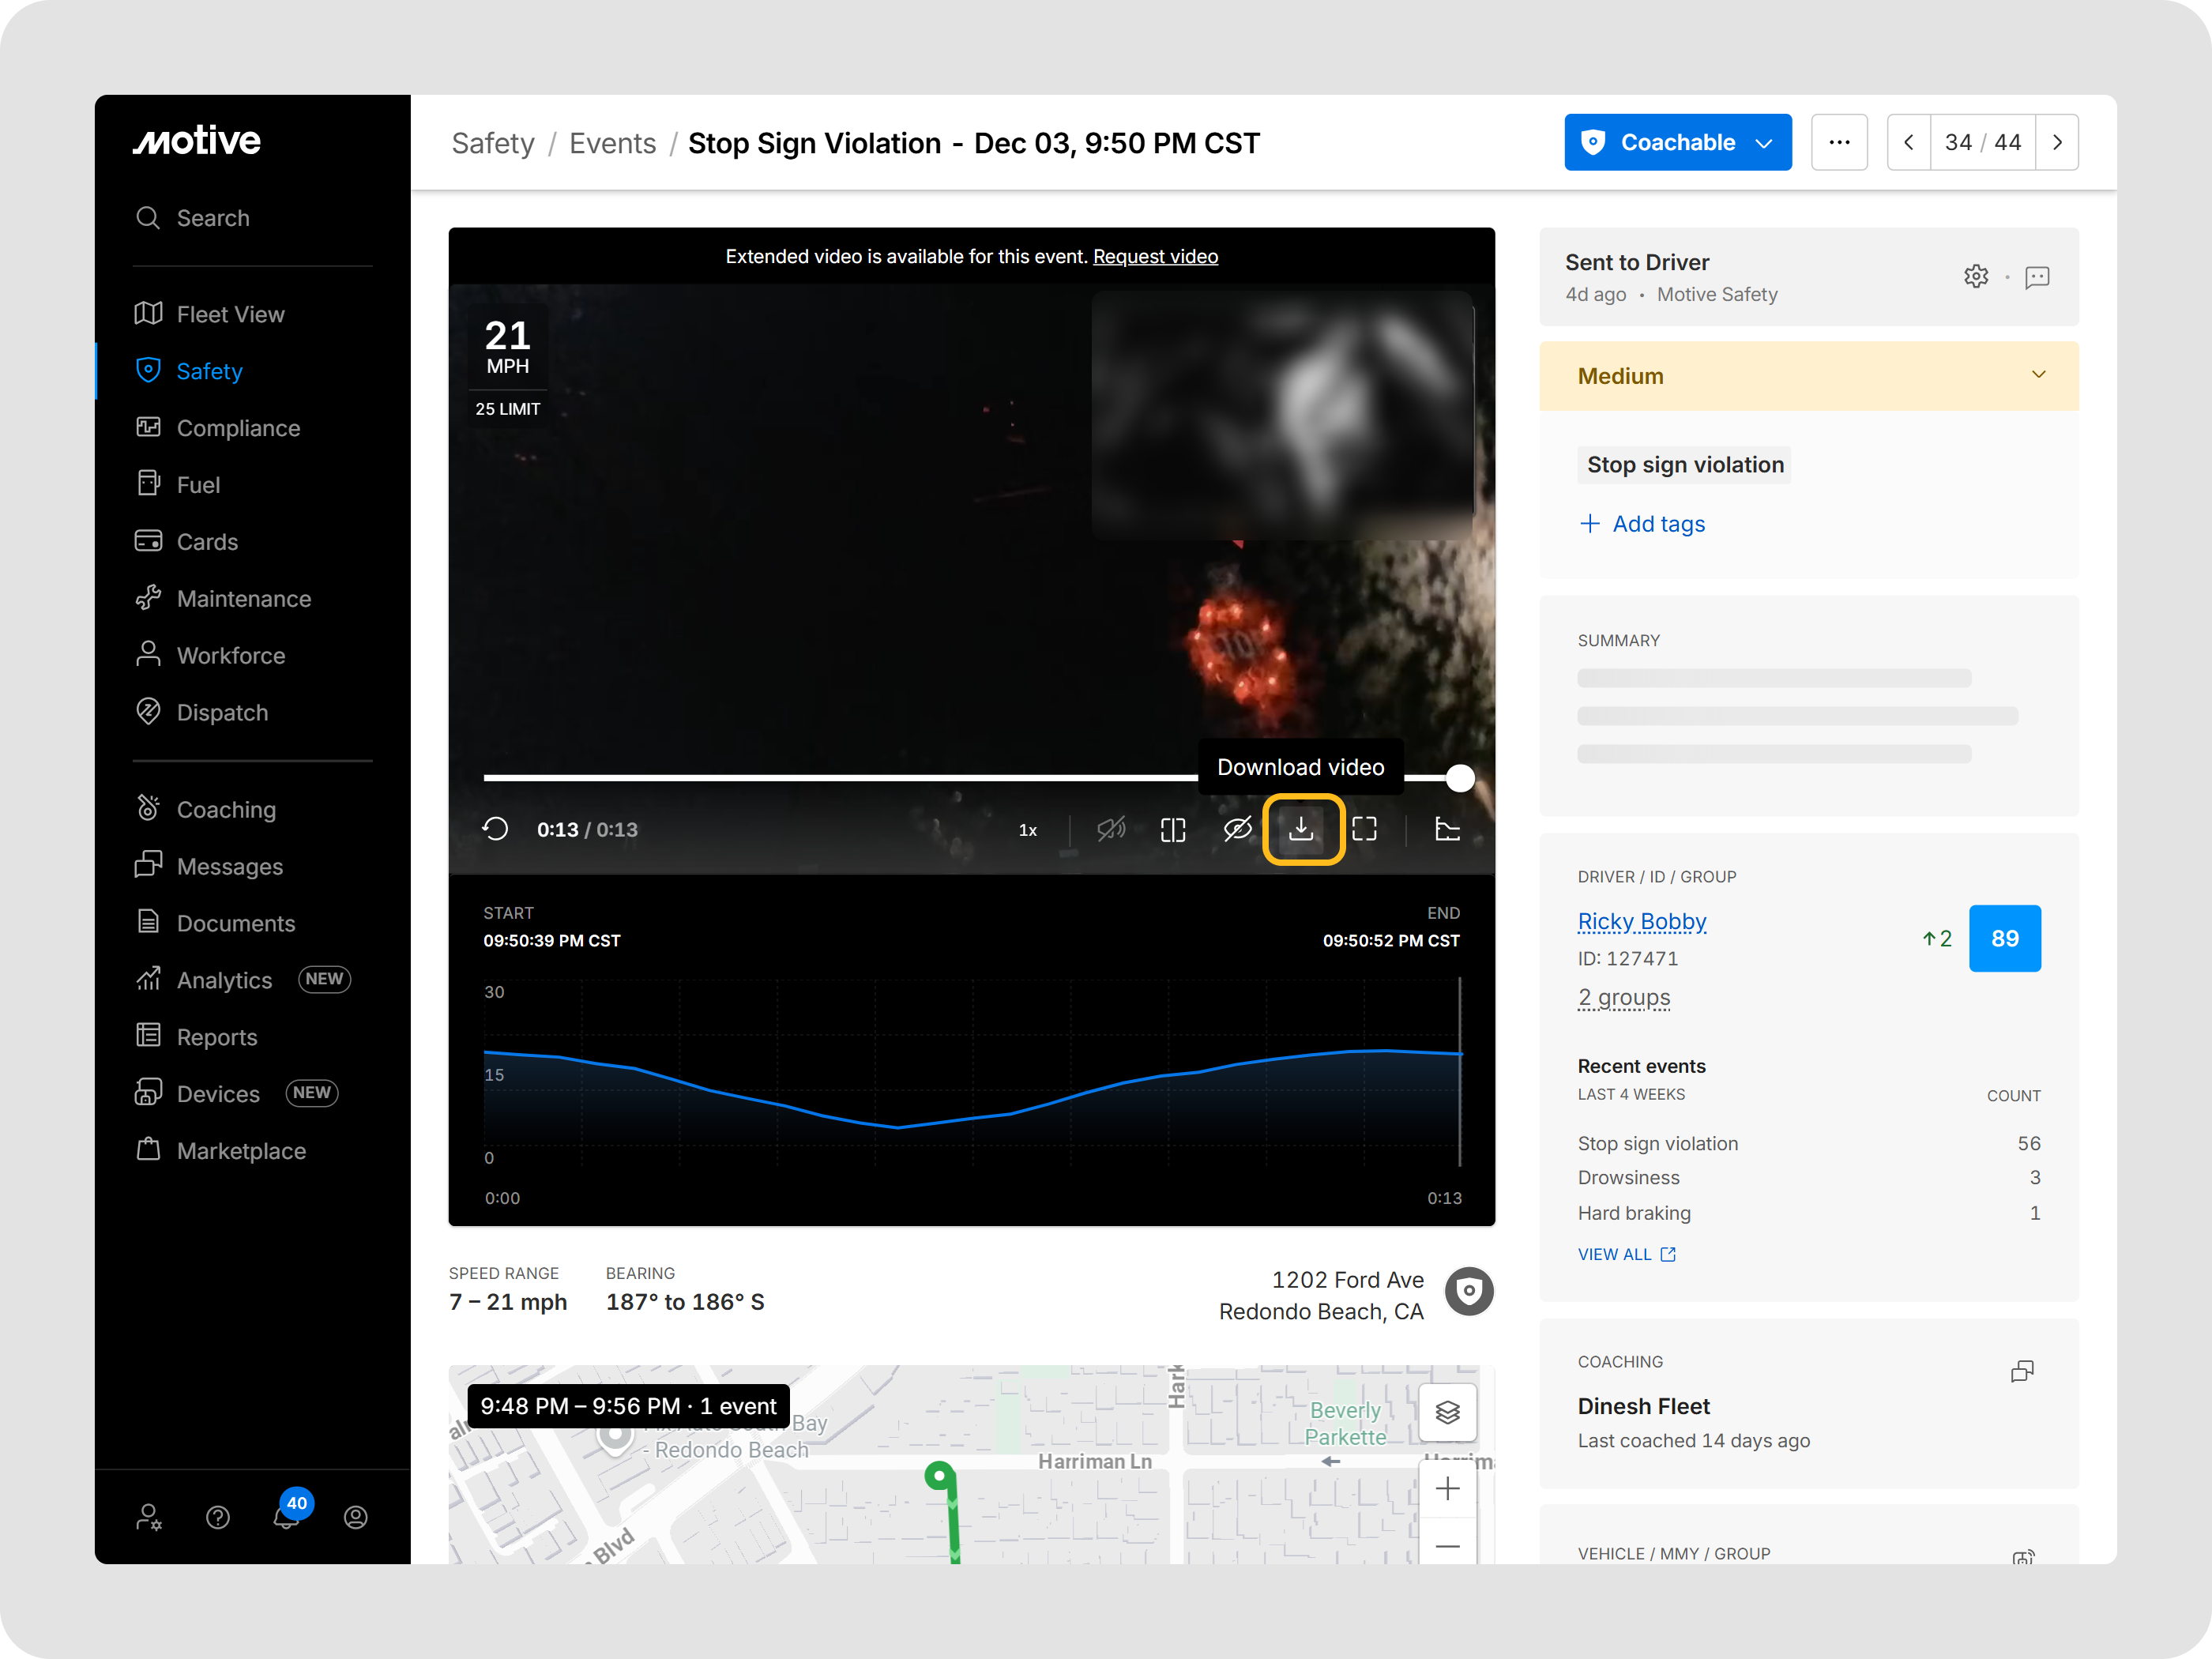Click the speed chart toggle icon
The image size is (2212, 1659).
click(x=1447, y=829)
